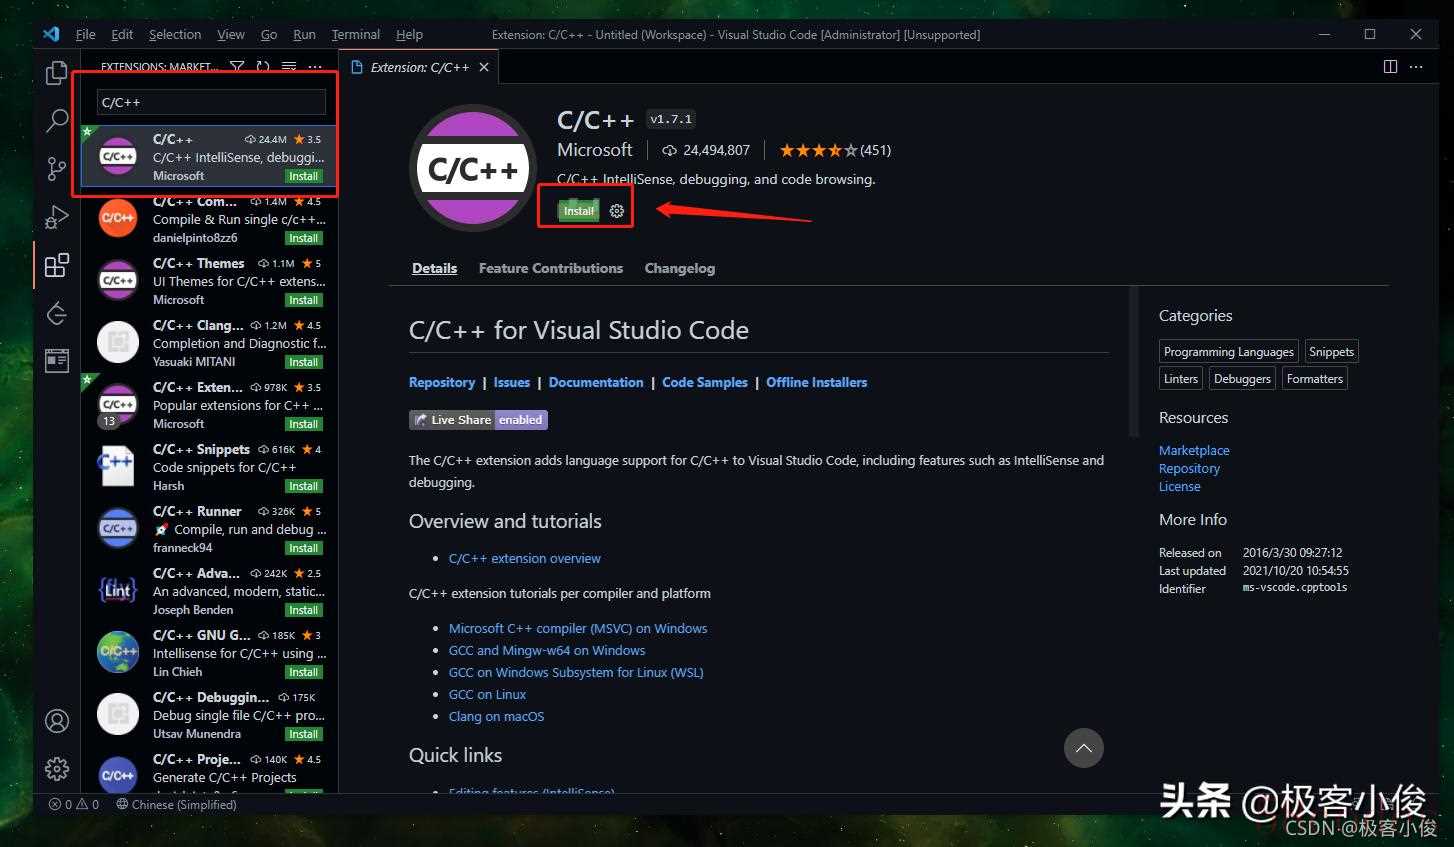
Task: Open GCC and Mingw-w64 on Windows link
Action: (x=547, y=650)
